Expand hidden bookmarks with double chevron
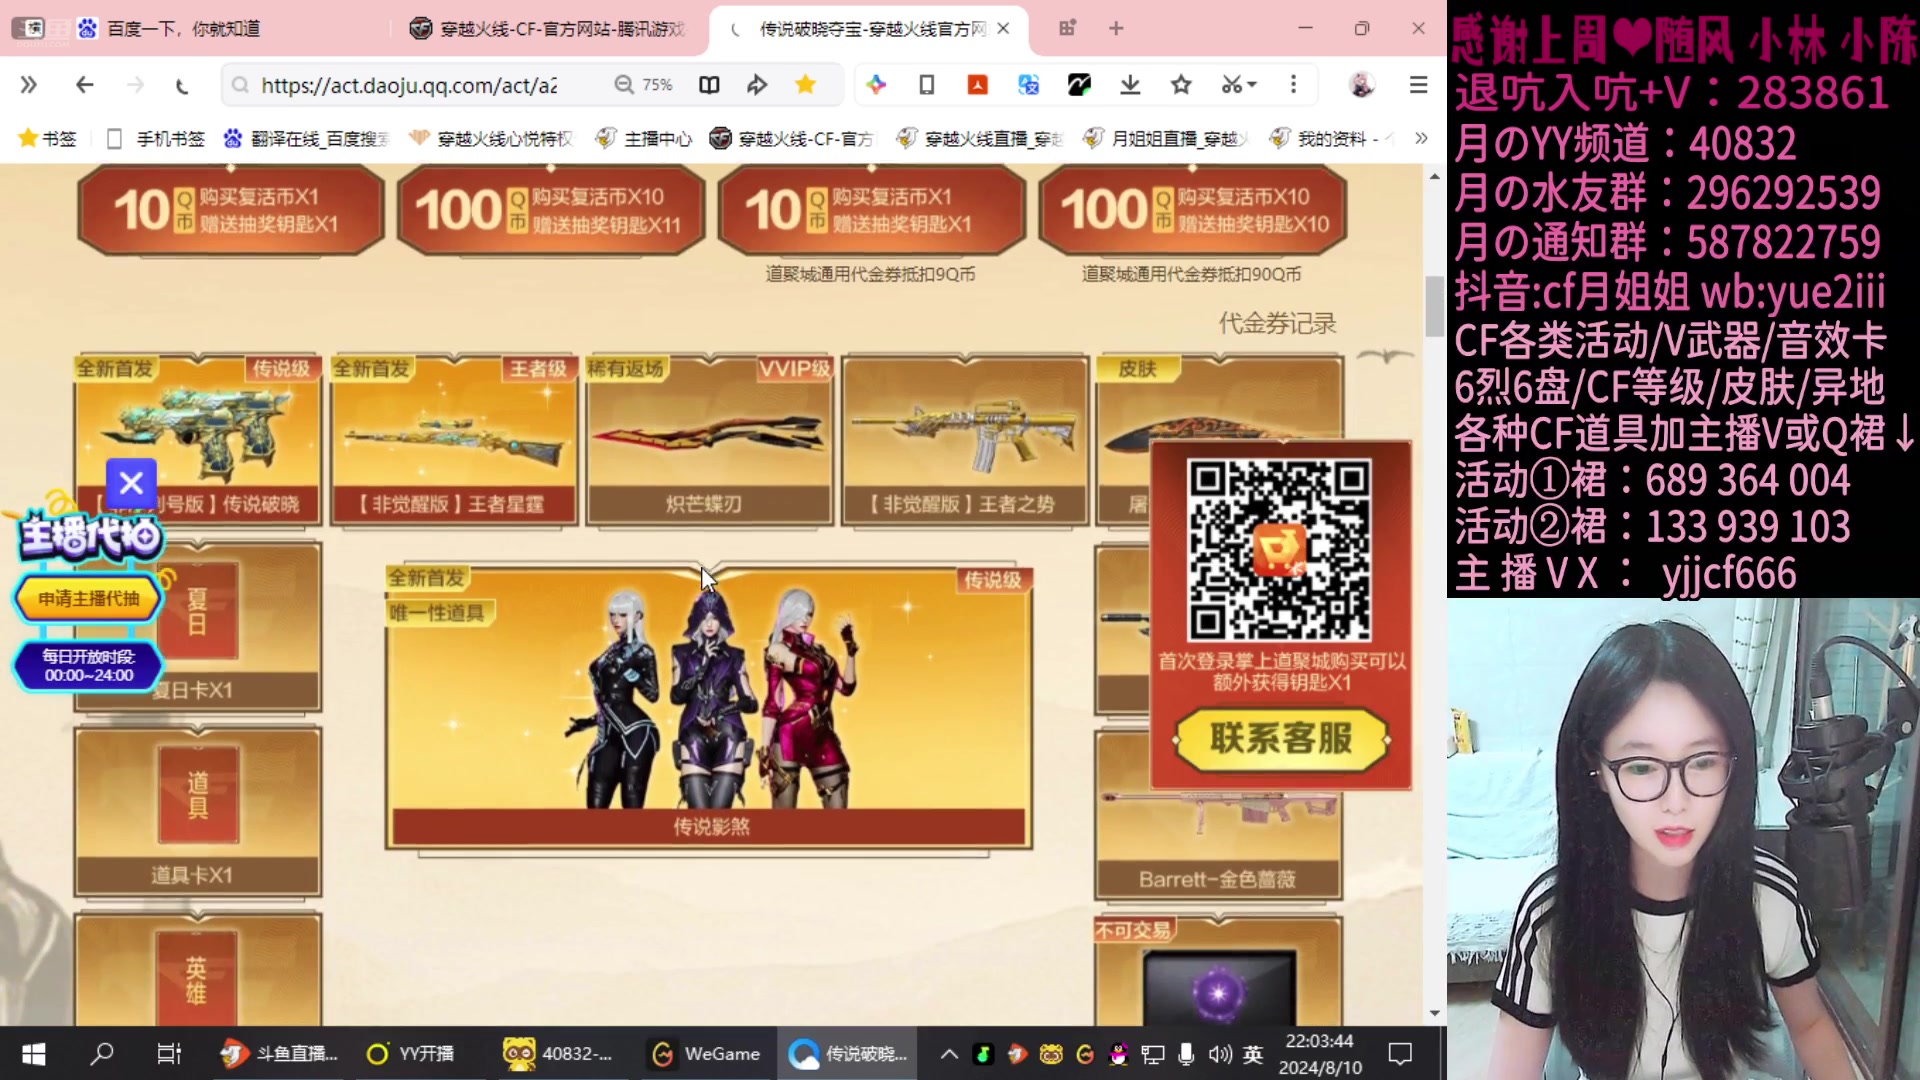Viewport: 1920px width, 1080px height. 1421,139
